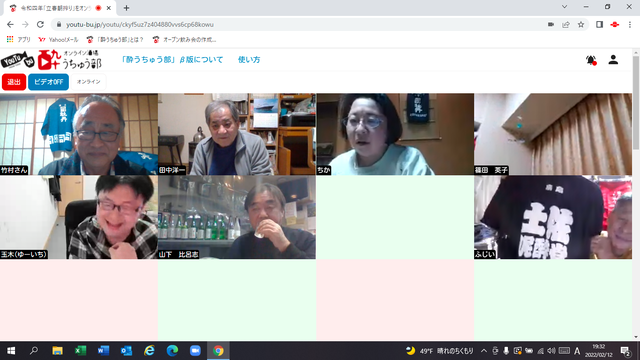Open the 「酔うちゅう部」とは? bookmark

[x=115, y=40]
